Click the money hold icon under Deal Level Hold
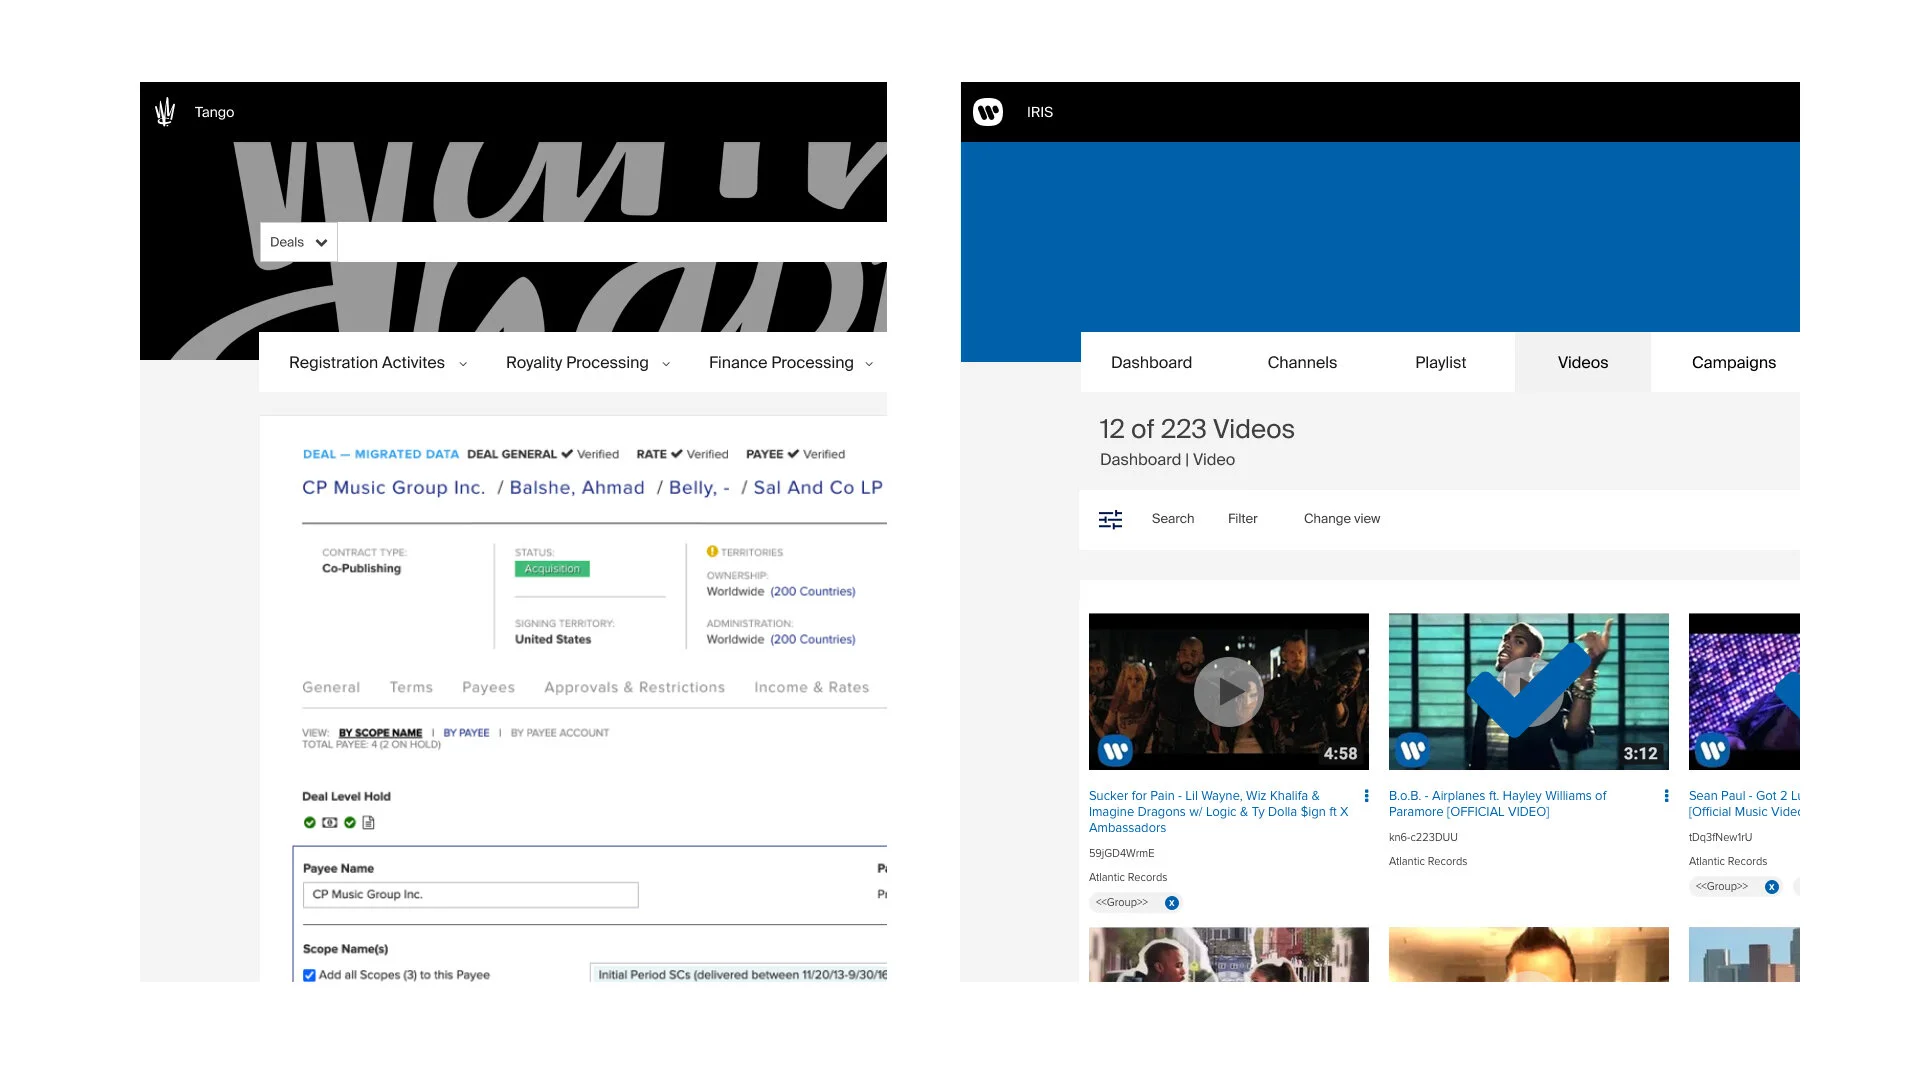The image size is (1920, 1080). (x=329, y=823)
